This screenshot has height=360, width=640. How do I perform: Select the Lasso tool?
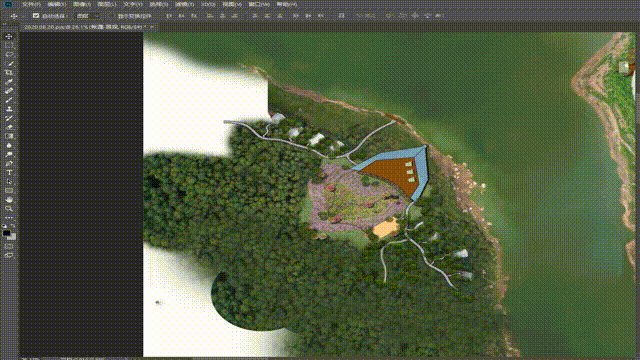pyautogui.click(x=9, y=55)
